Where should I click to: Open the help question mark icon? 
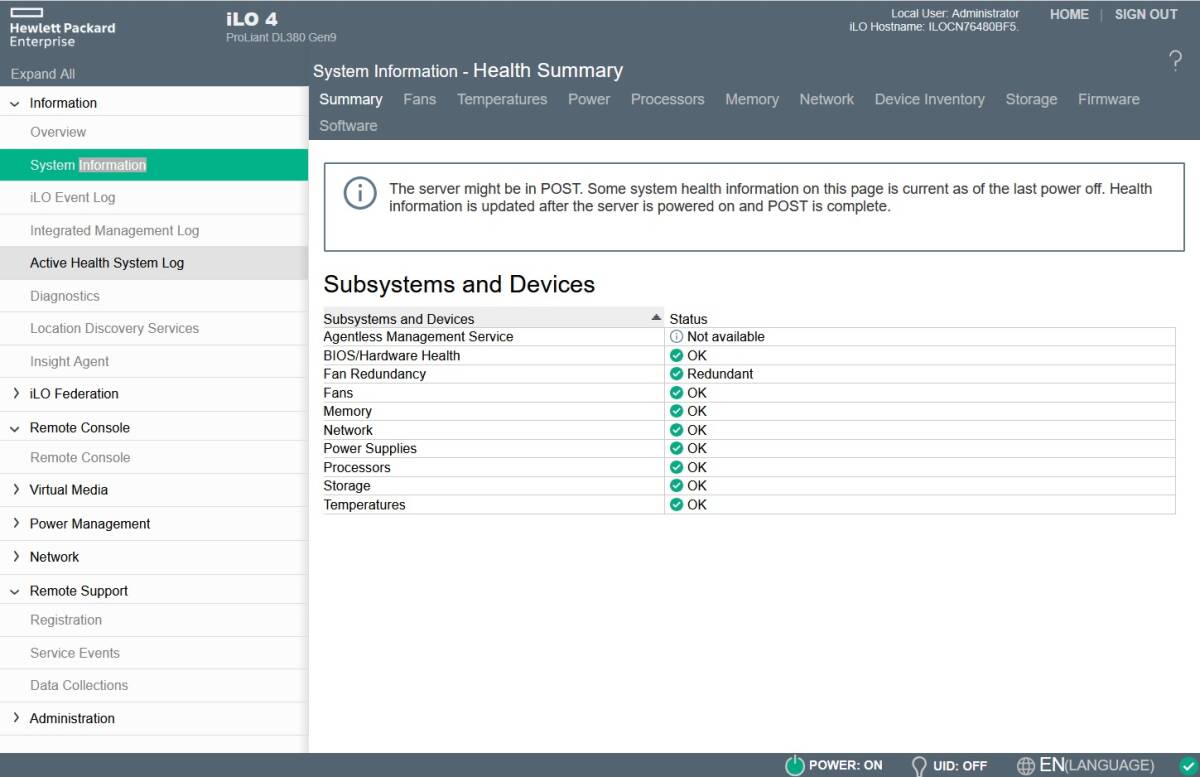1175,61
